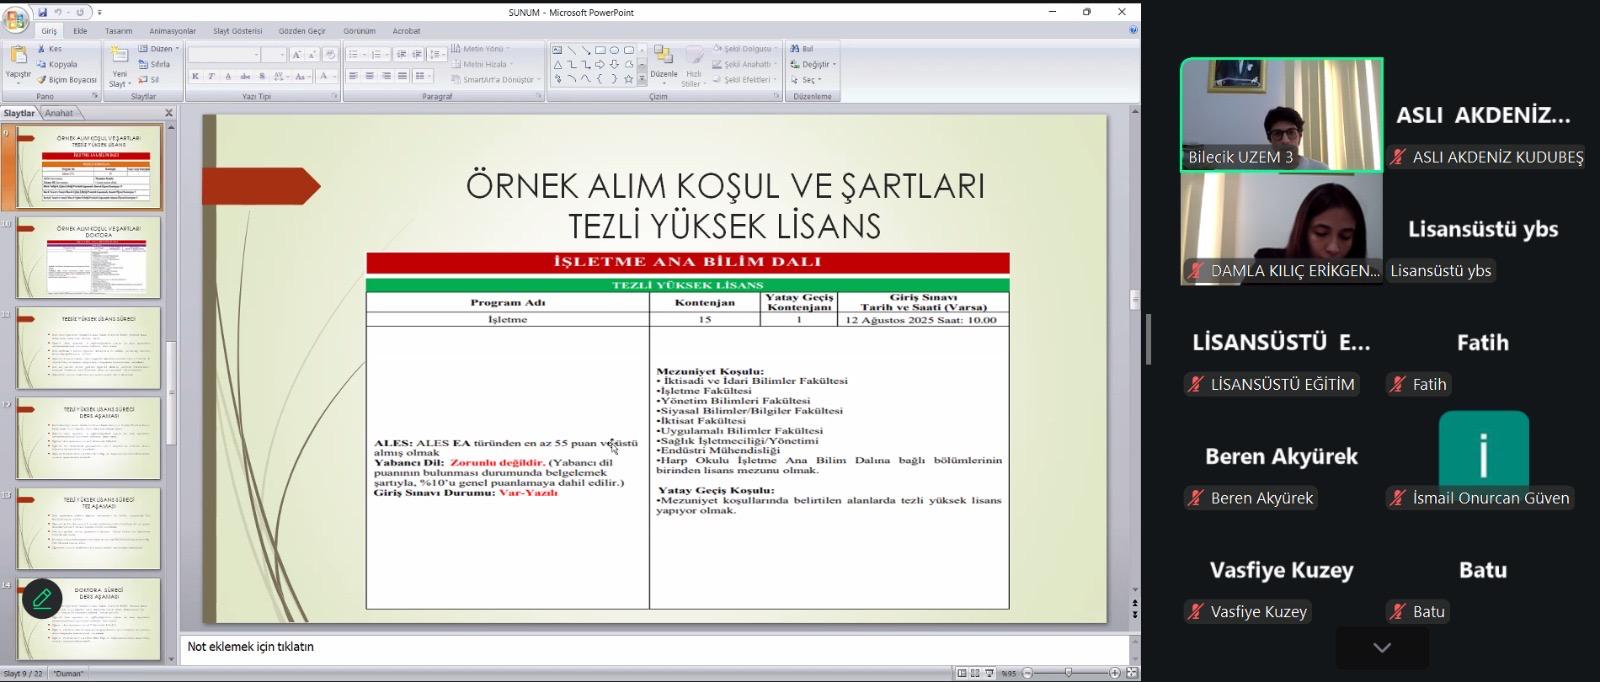Toggle bulleted list formatting
Image resolution: width=1600 pixels, height=682 pixels.
352,55
